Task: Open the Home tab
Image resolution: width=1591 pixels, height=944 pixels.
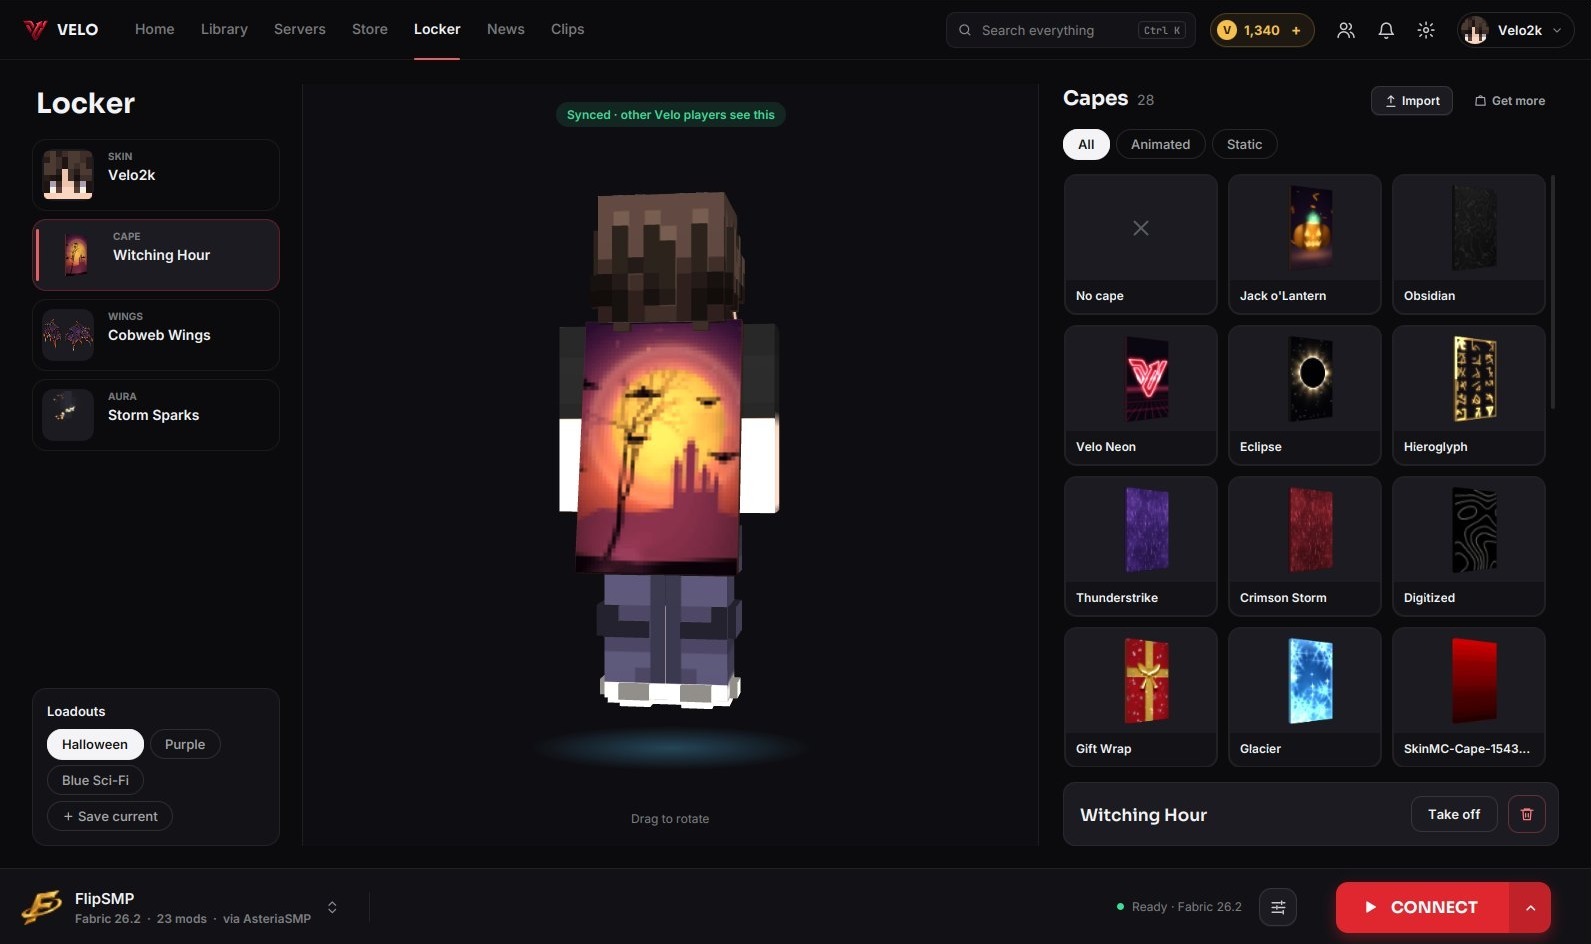Action: click(155, 29)
